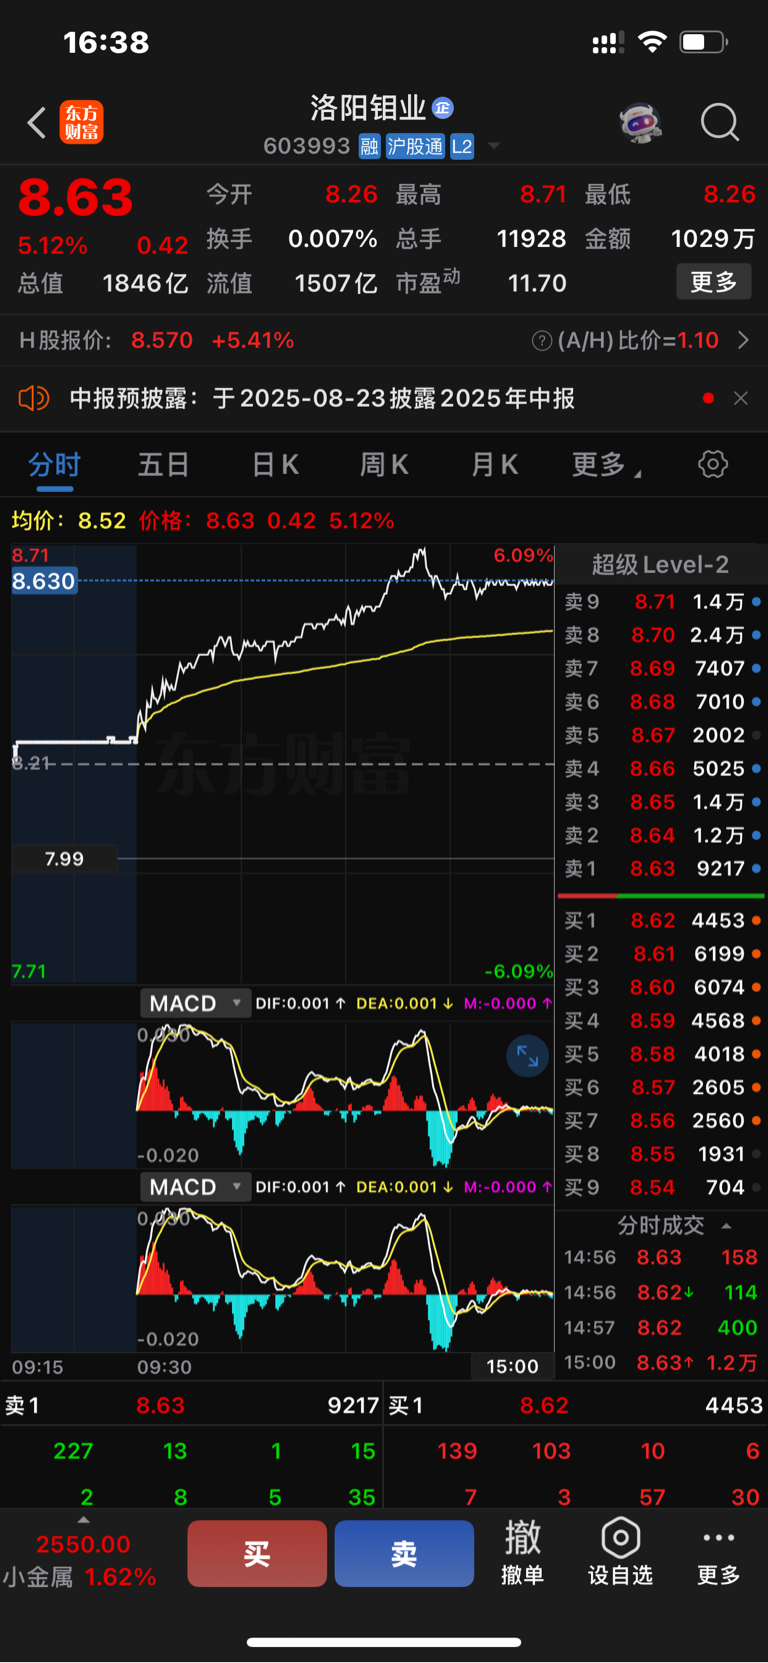768x1663 pixels.
Task: Expand chart to fullscreen
Action: pos(527,1056)
